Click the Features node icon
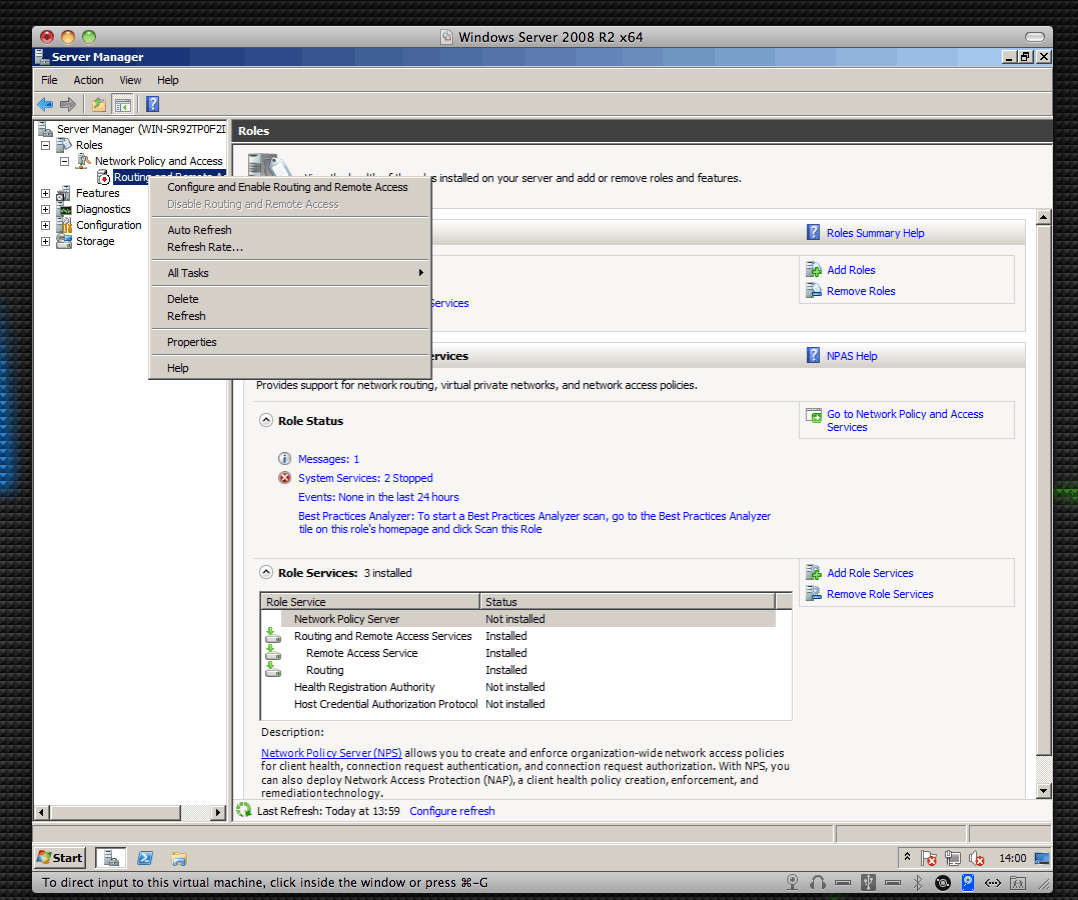The width and height of the screenshot is (1078, 900). 64,193
